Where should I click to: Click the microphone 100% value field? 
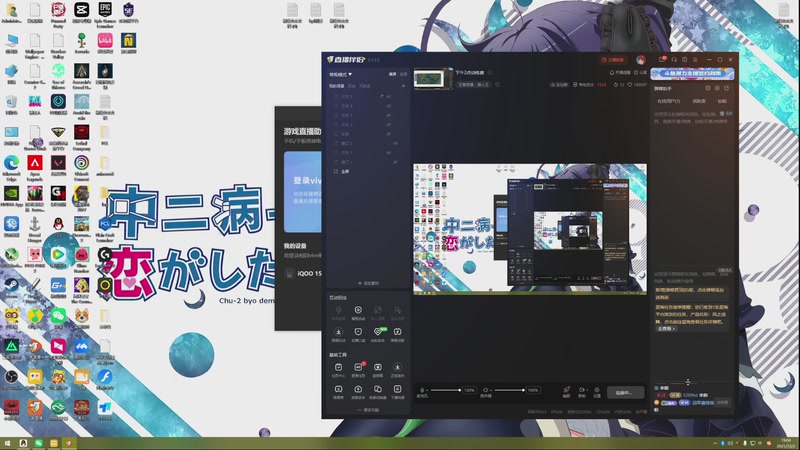point(469,390)
